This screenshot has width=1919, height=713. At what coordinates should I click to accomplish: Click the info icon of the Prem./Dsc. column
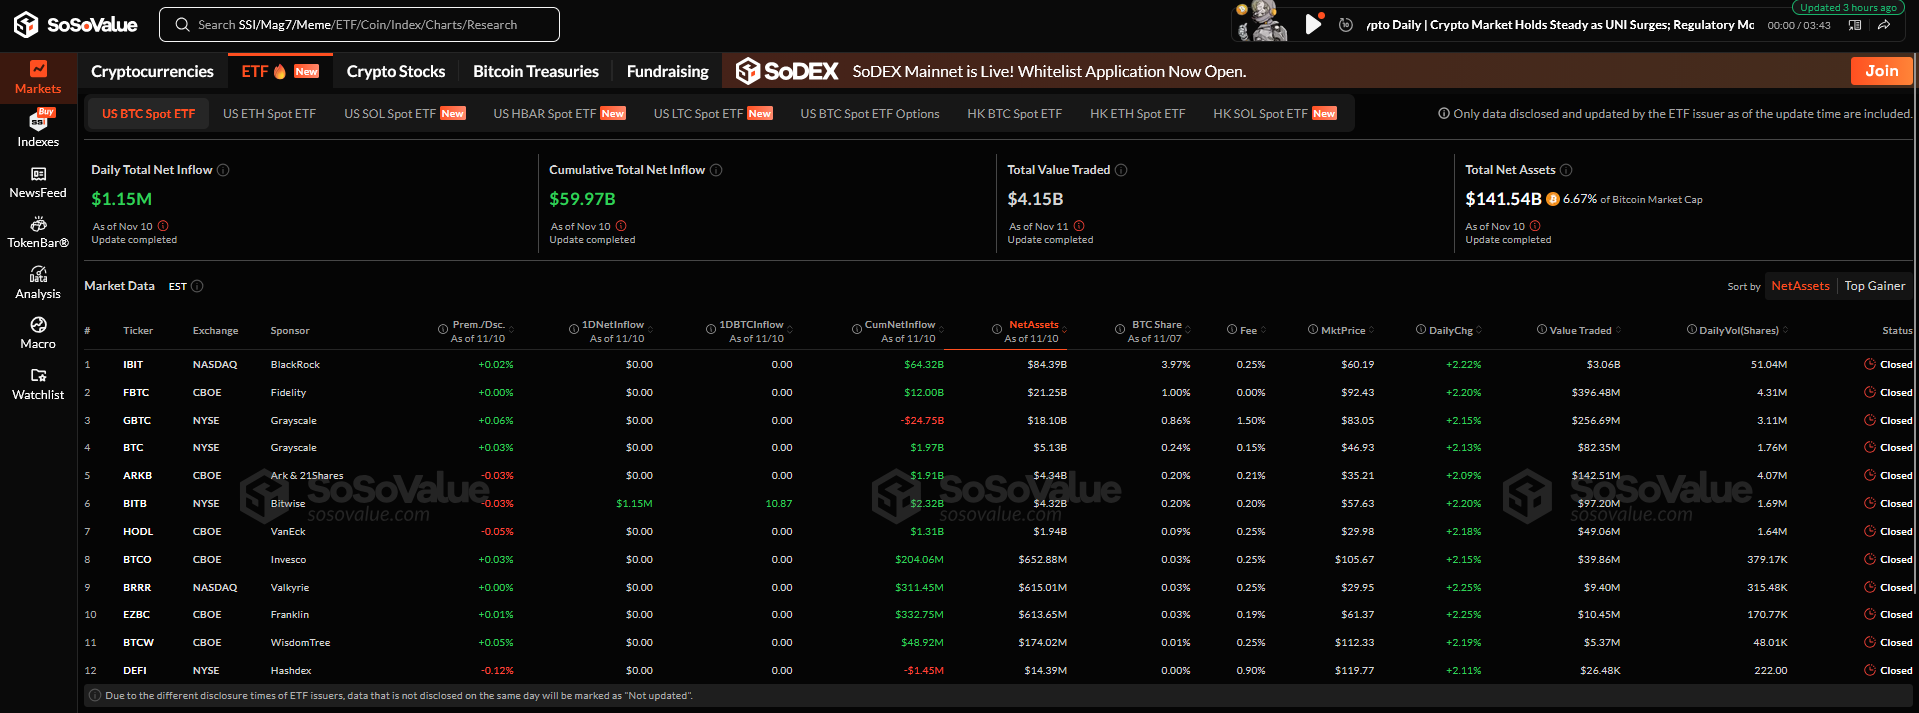(x=443, y=329)
